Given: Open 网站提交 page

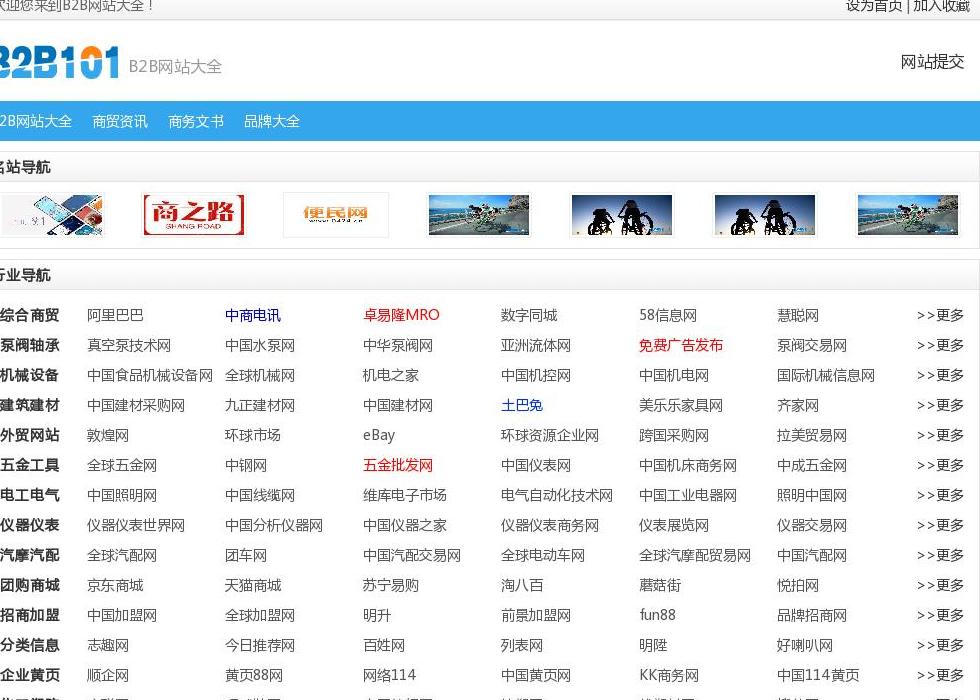Looking at the screenshot, I should [932, 62].
